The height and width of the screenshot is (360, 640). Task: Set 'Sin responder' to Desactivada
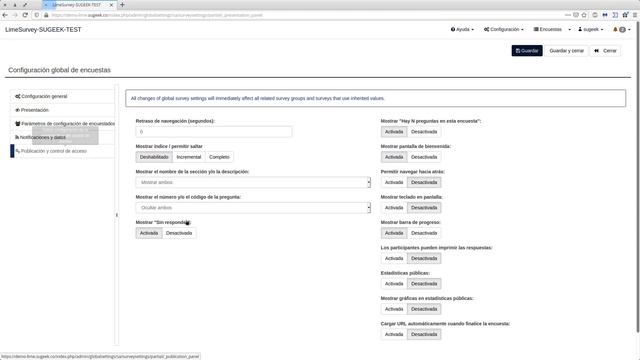[x=179, y=233]
